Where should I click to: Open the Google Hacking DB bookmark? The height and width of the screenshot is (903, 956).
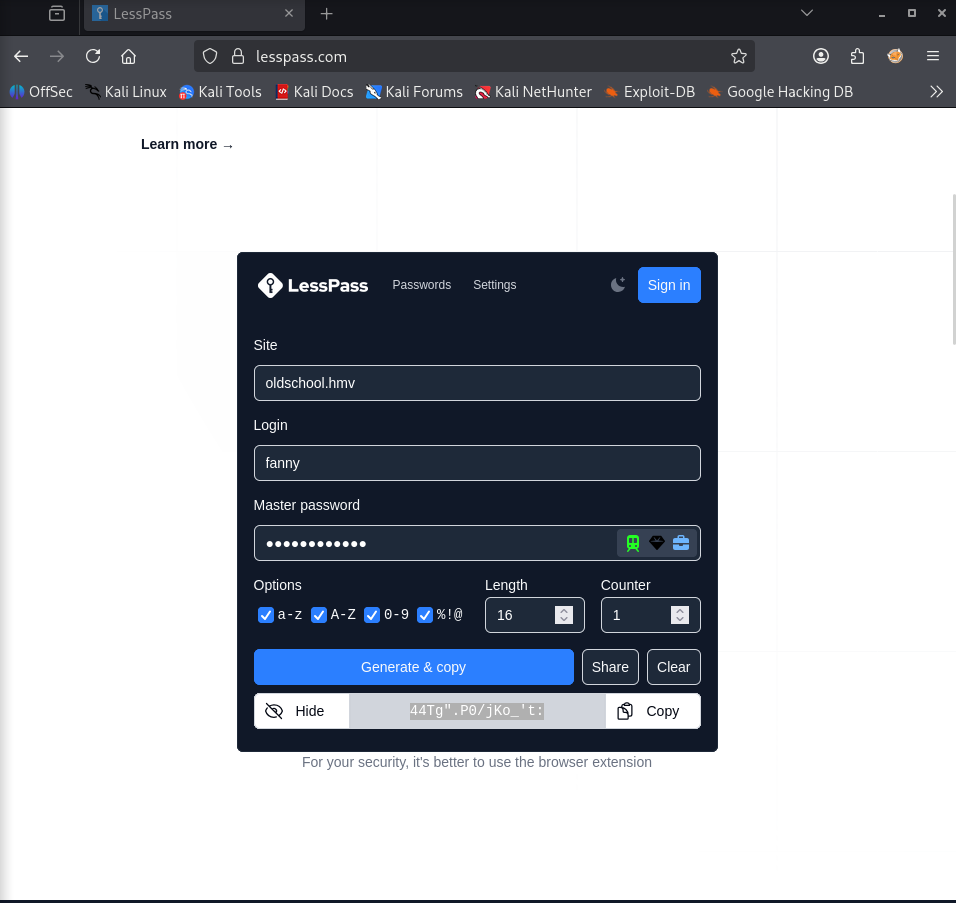780,92
